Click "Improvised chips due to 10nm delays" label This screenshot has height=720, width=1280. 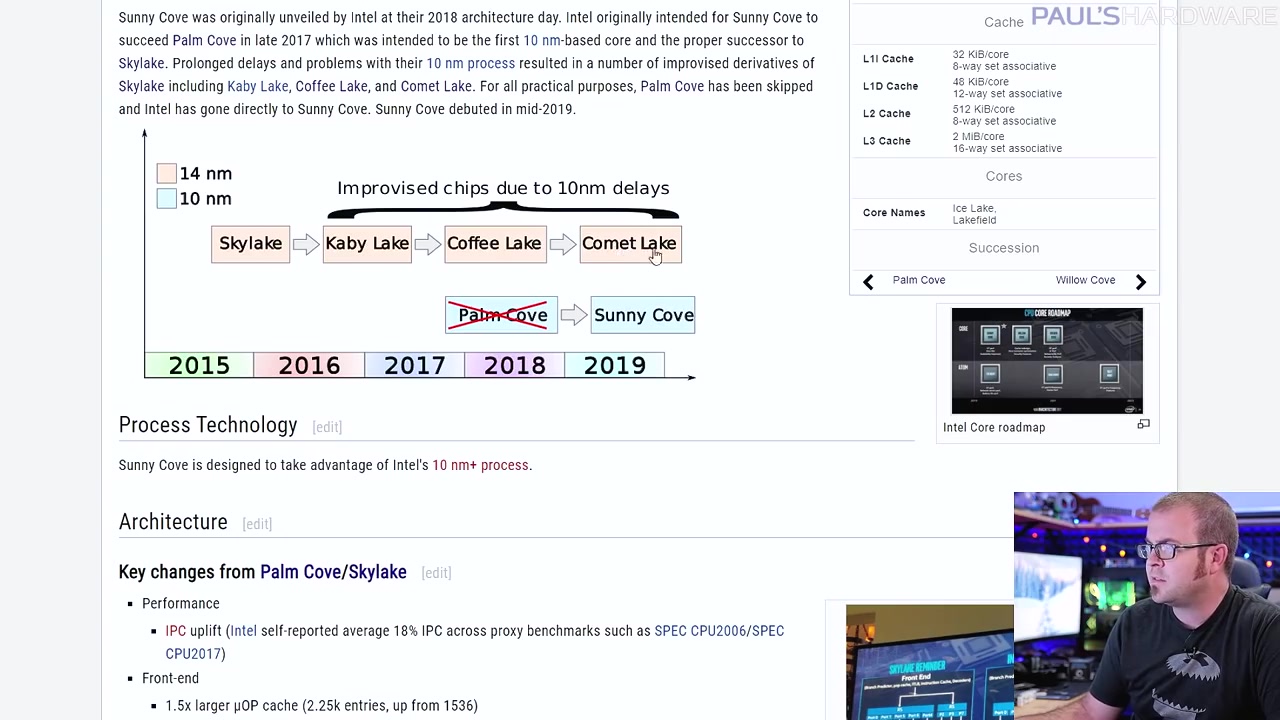pos(503,188)
